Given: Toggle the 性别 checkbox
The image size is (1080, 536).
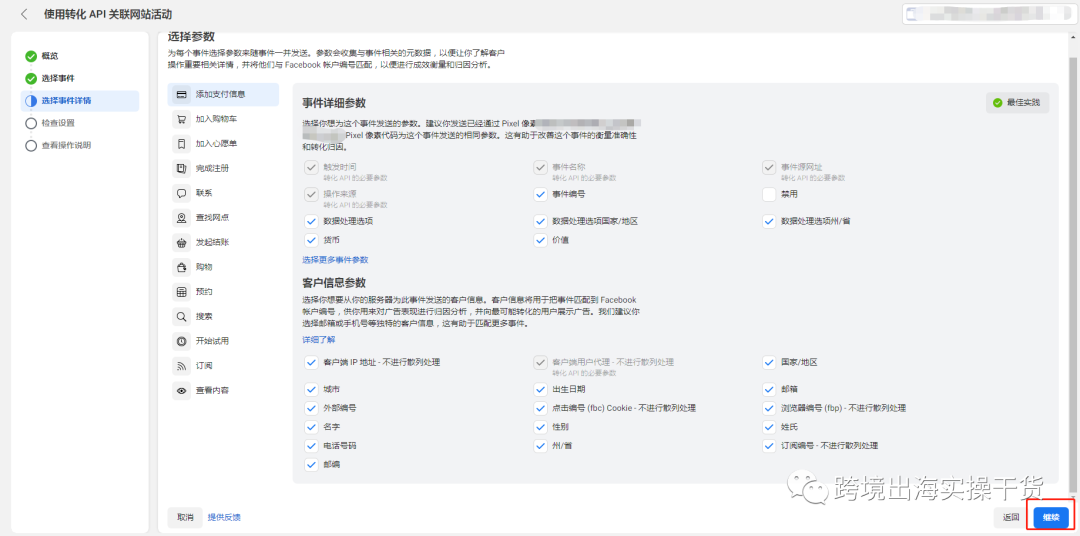Looking at the screenshot, I should pos(541,427).
